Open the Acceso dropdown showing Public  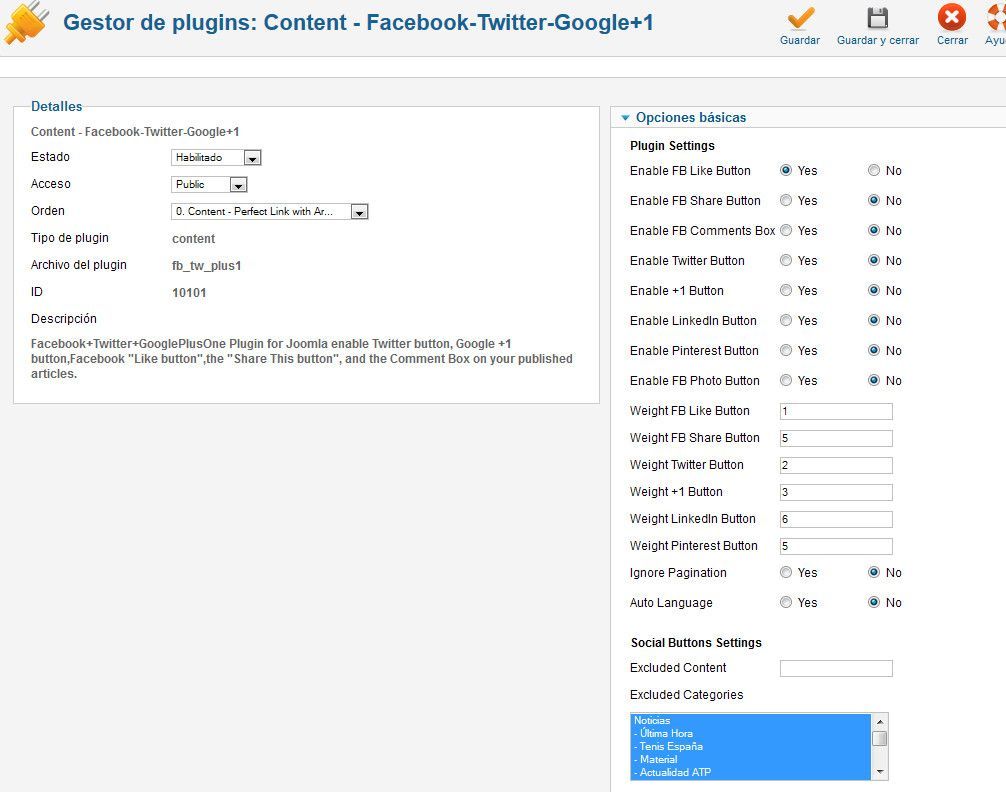coord(209,184)
